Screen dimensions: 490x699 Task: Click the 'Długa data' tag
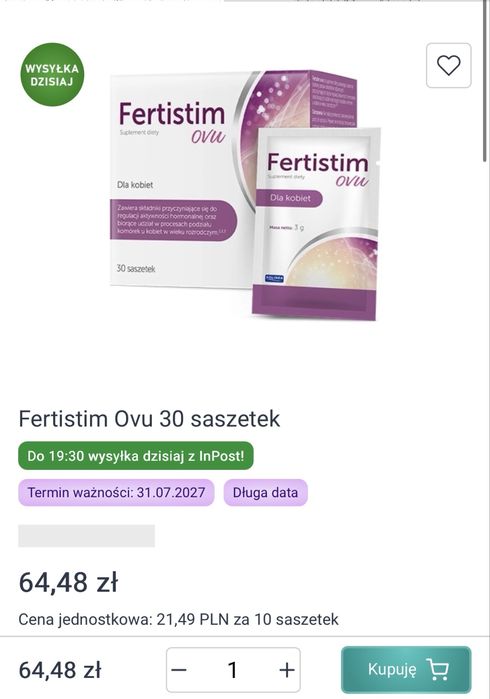click(x=265, y=493)
